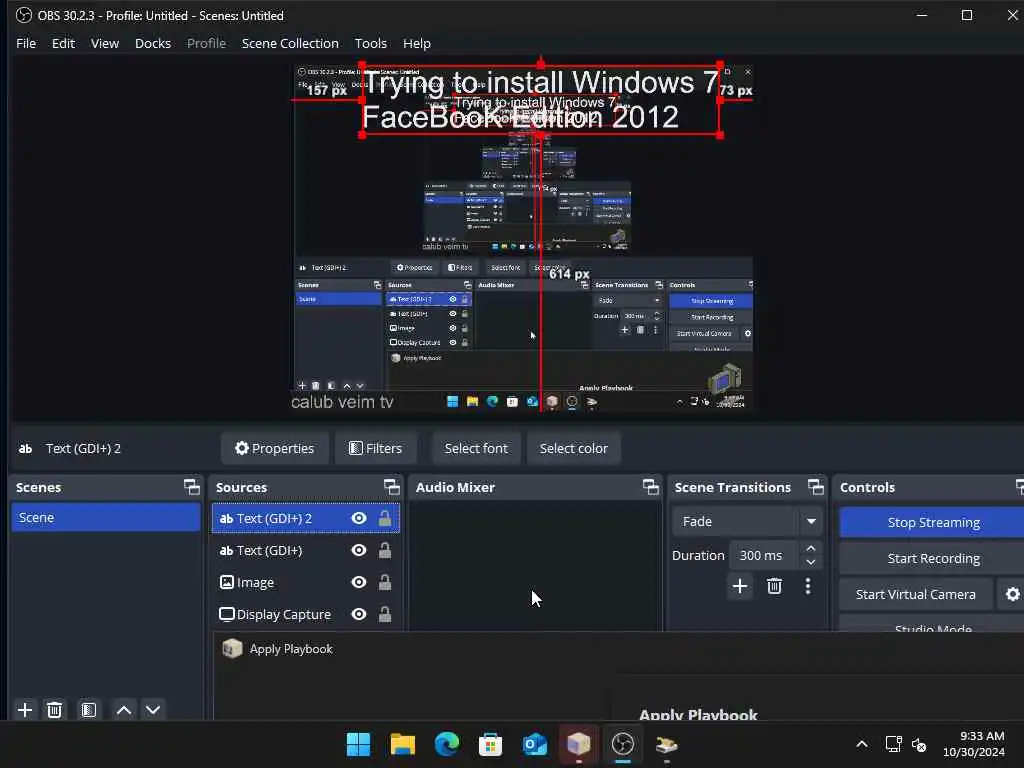
Task: Click the muted volume tray icon
Action: [920, 744]
